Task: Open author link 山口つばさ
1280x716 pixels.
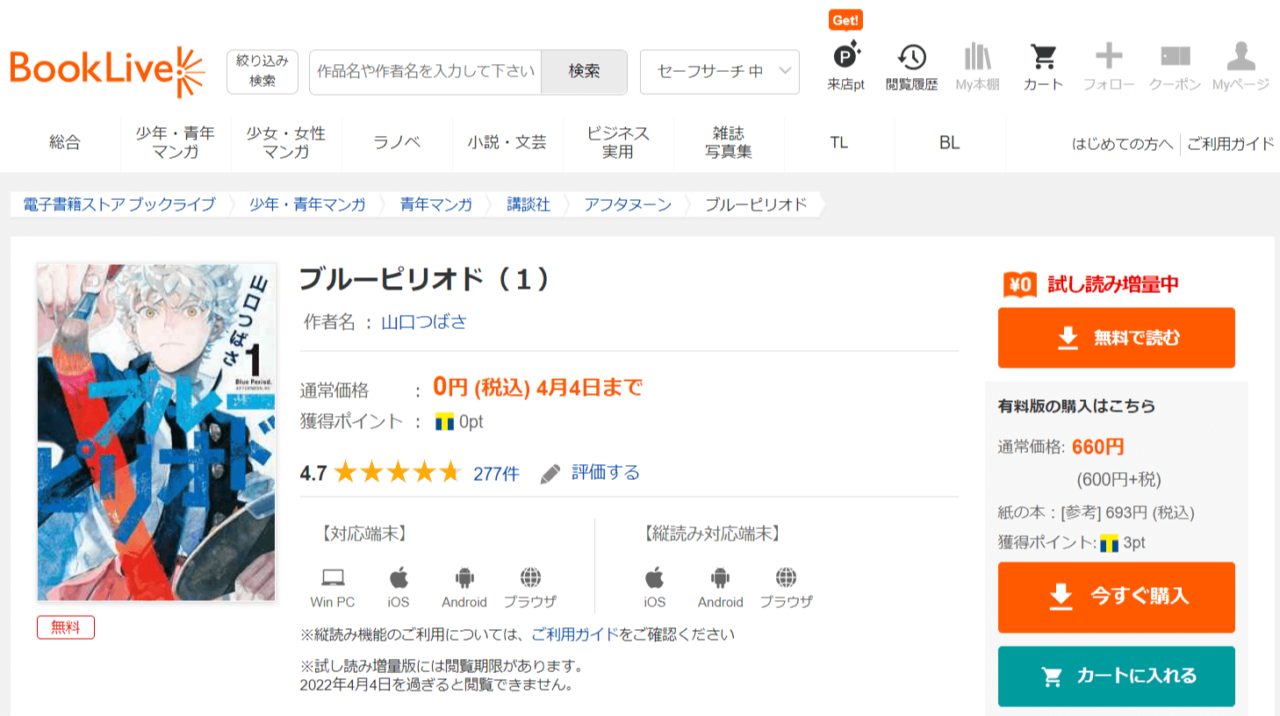Action: click(424, 322)
